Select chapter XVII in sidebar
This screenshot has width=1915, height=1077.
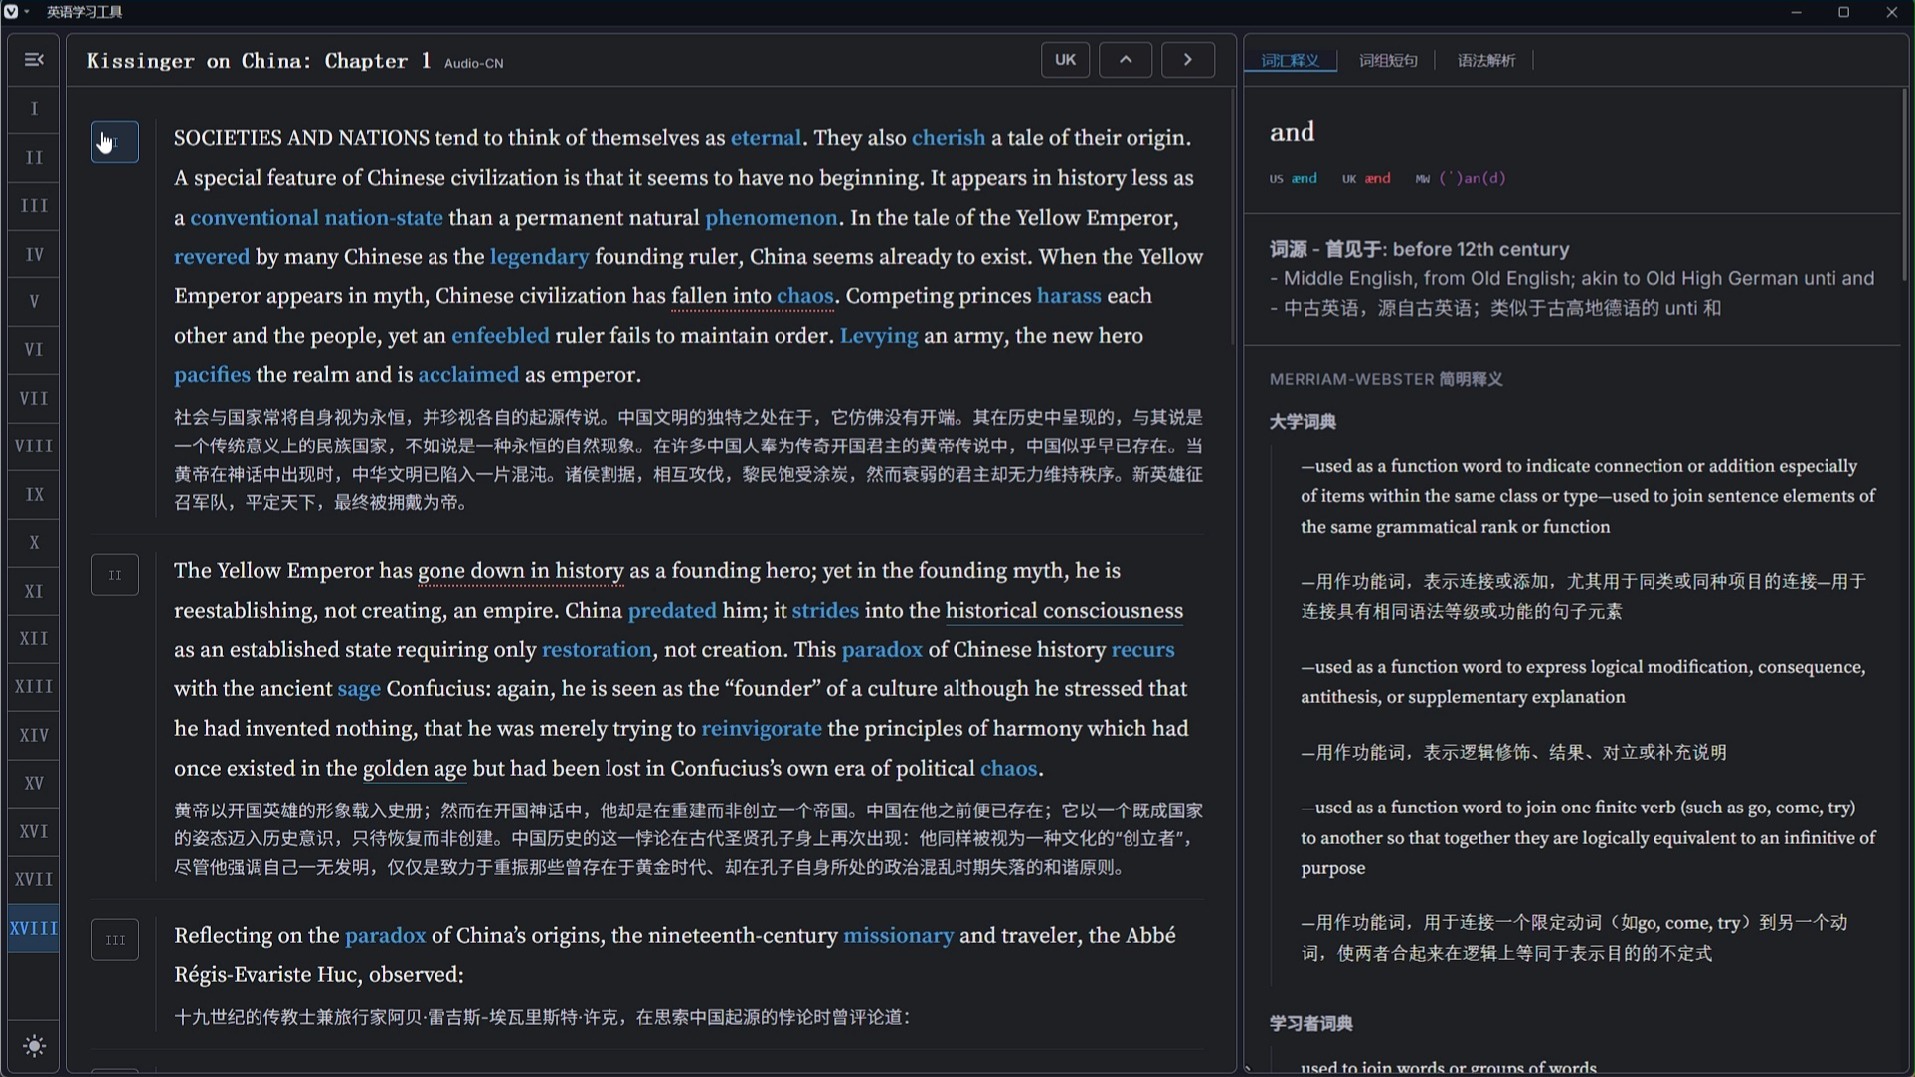point(34,880)
